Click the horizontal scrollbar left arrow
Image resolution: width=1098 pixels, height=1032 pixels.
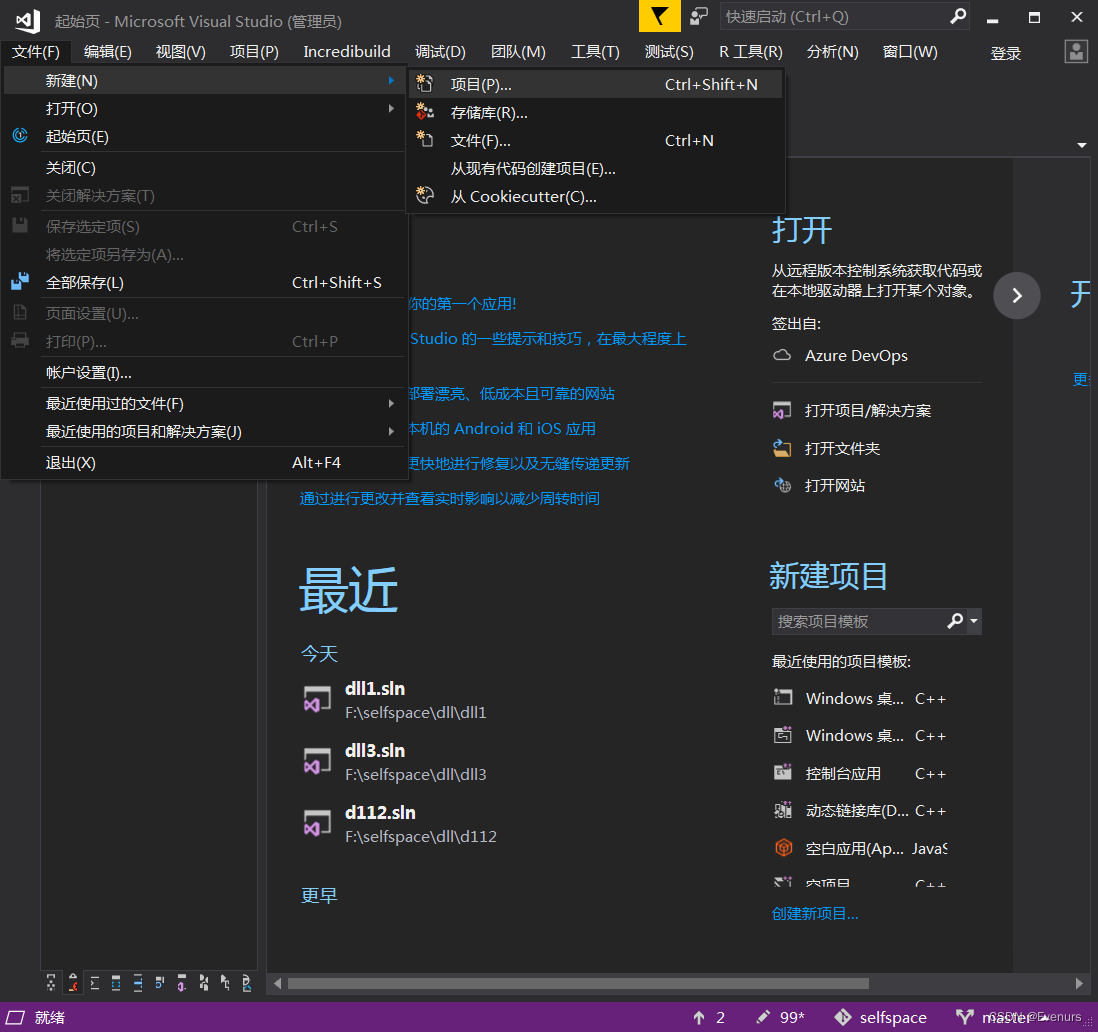(x=277, y=983)
